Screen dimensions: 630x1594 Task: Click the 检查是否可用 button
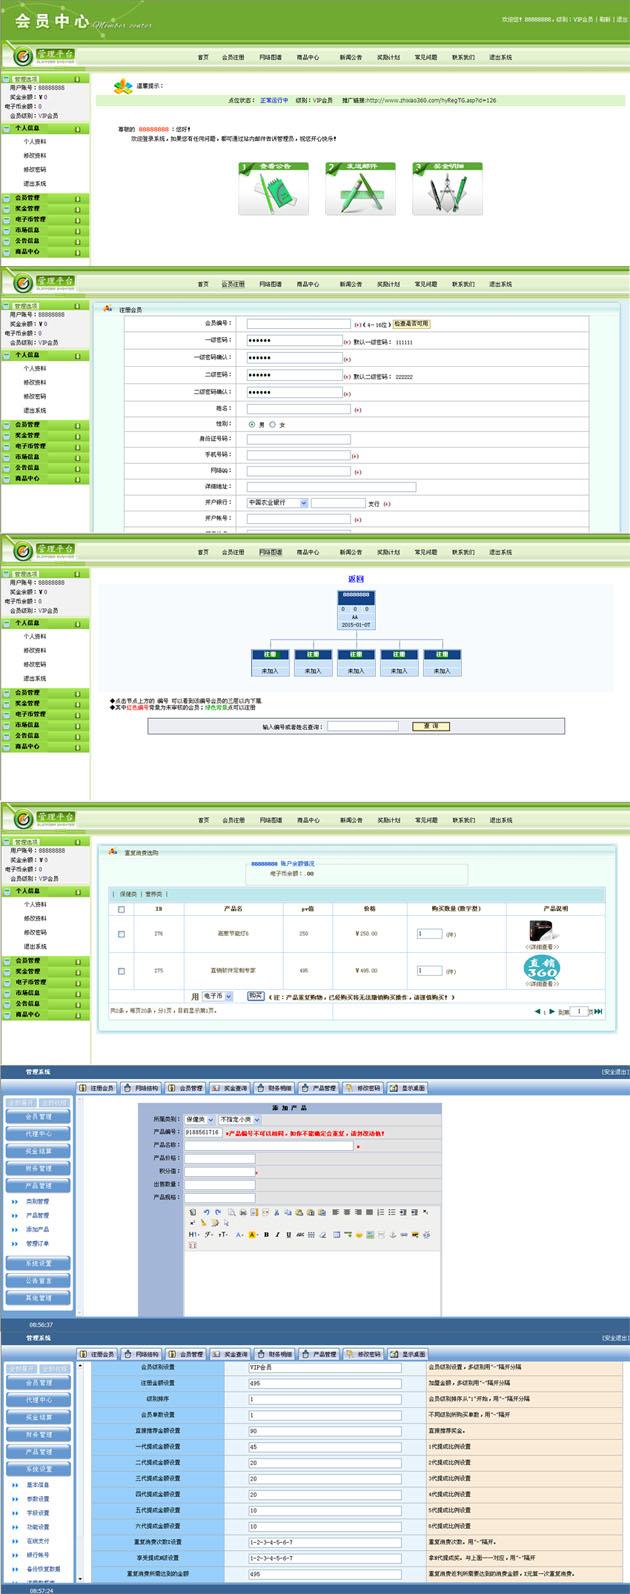[410, 324]
